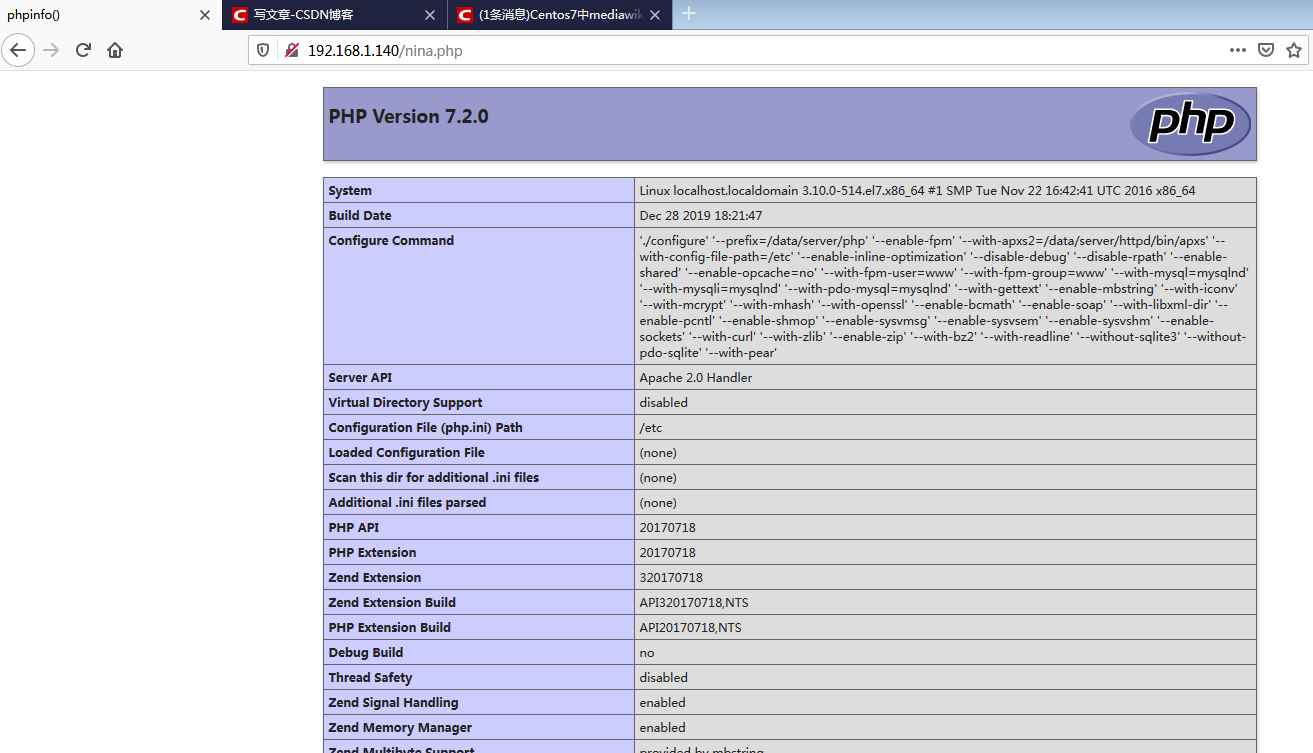The image size is (1313, 753).
Task: Click the PHP Extension label
Action: pos(372,553)
